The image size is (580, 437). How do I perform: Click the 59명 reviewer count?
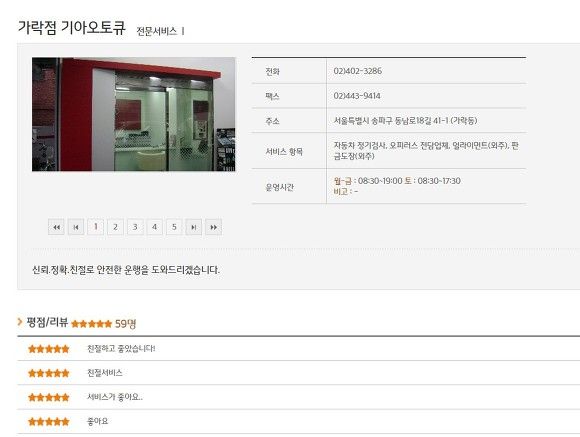click(125, 324)
